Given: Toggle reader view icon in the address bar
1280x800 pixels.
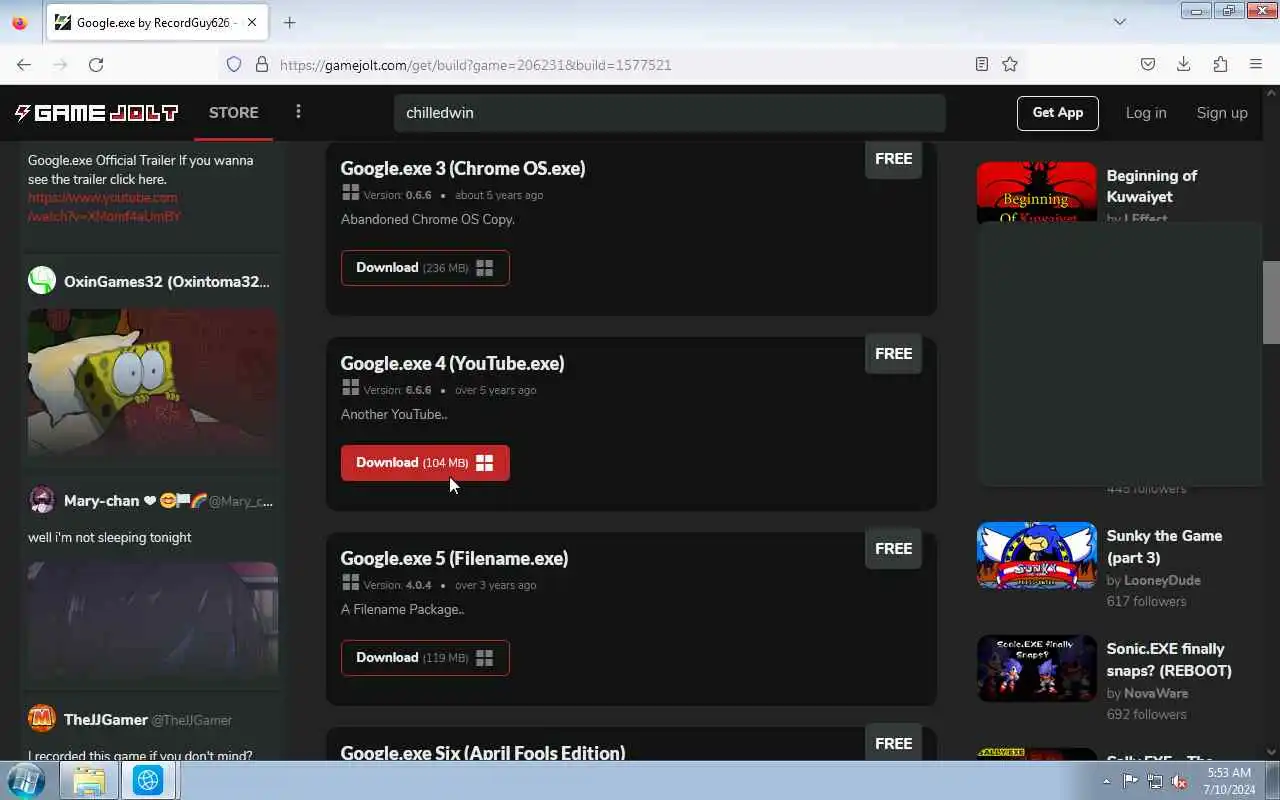Looking at the screenshot, I should (x=982, y=64).
